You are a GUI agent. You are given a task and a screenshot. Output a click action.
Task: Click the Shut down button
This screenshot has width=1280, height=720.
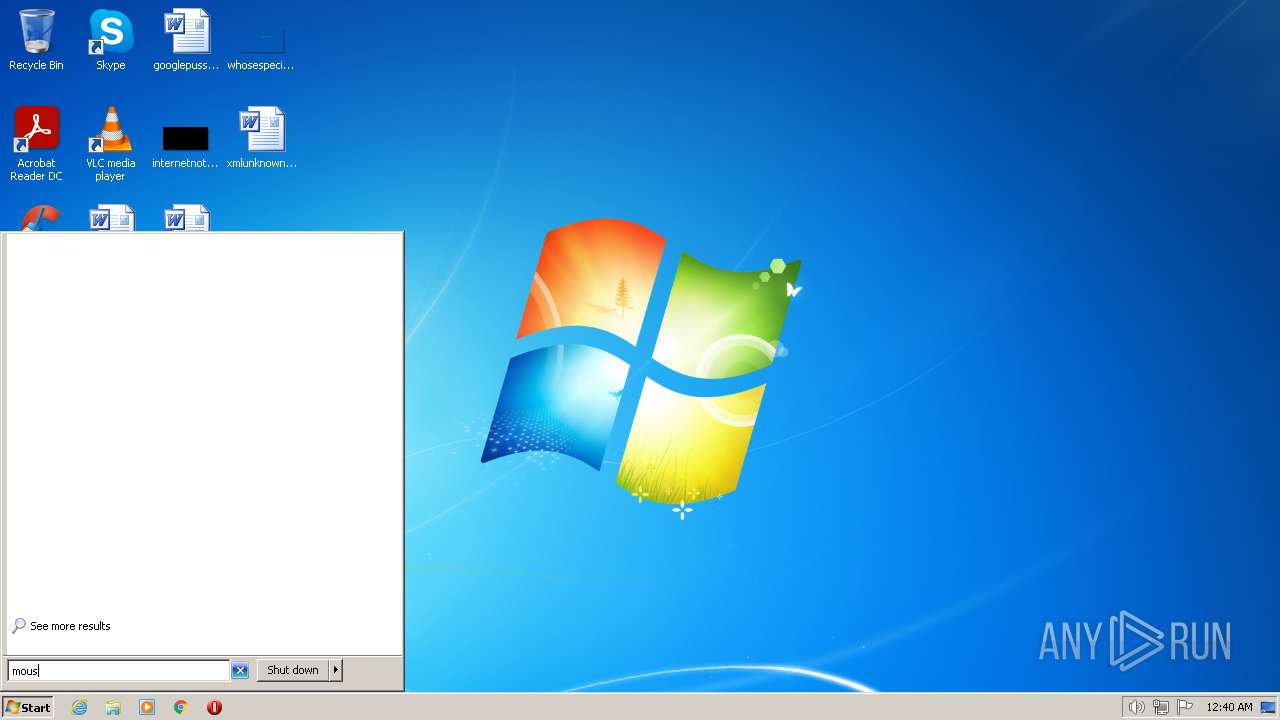coord(293,670)
